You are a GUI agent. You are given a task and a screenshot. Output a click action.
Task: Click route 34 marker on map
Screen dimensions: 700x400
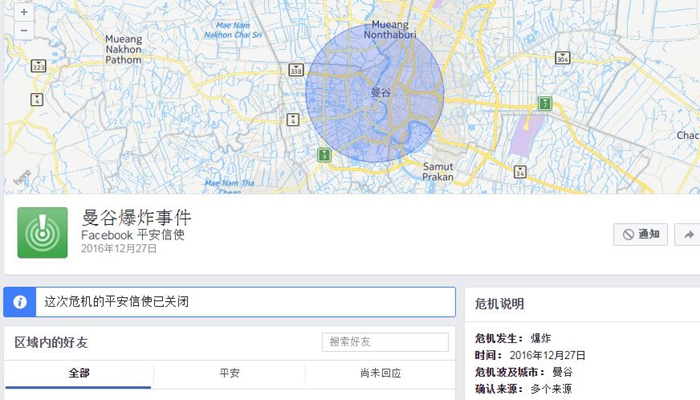point(520,172)
